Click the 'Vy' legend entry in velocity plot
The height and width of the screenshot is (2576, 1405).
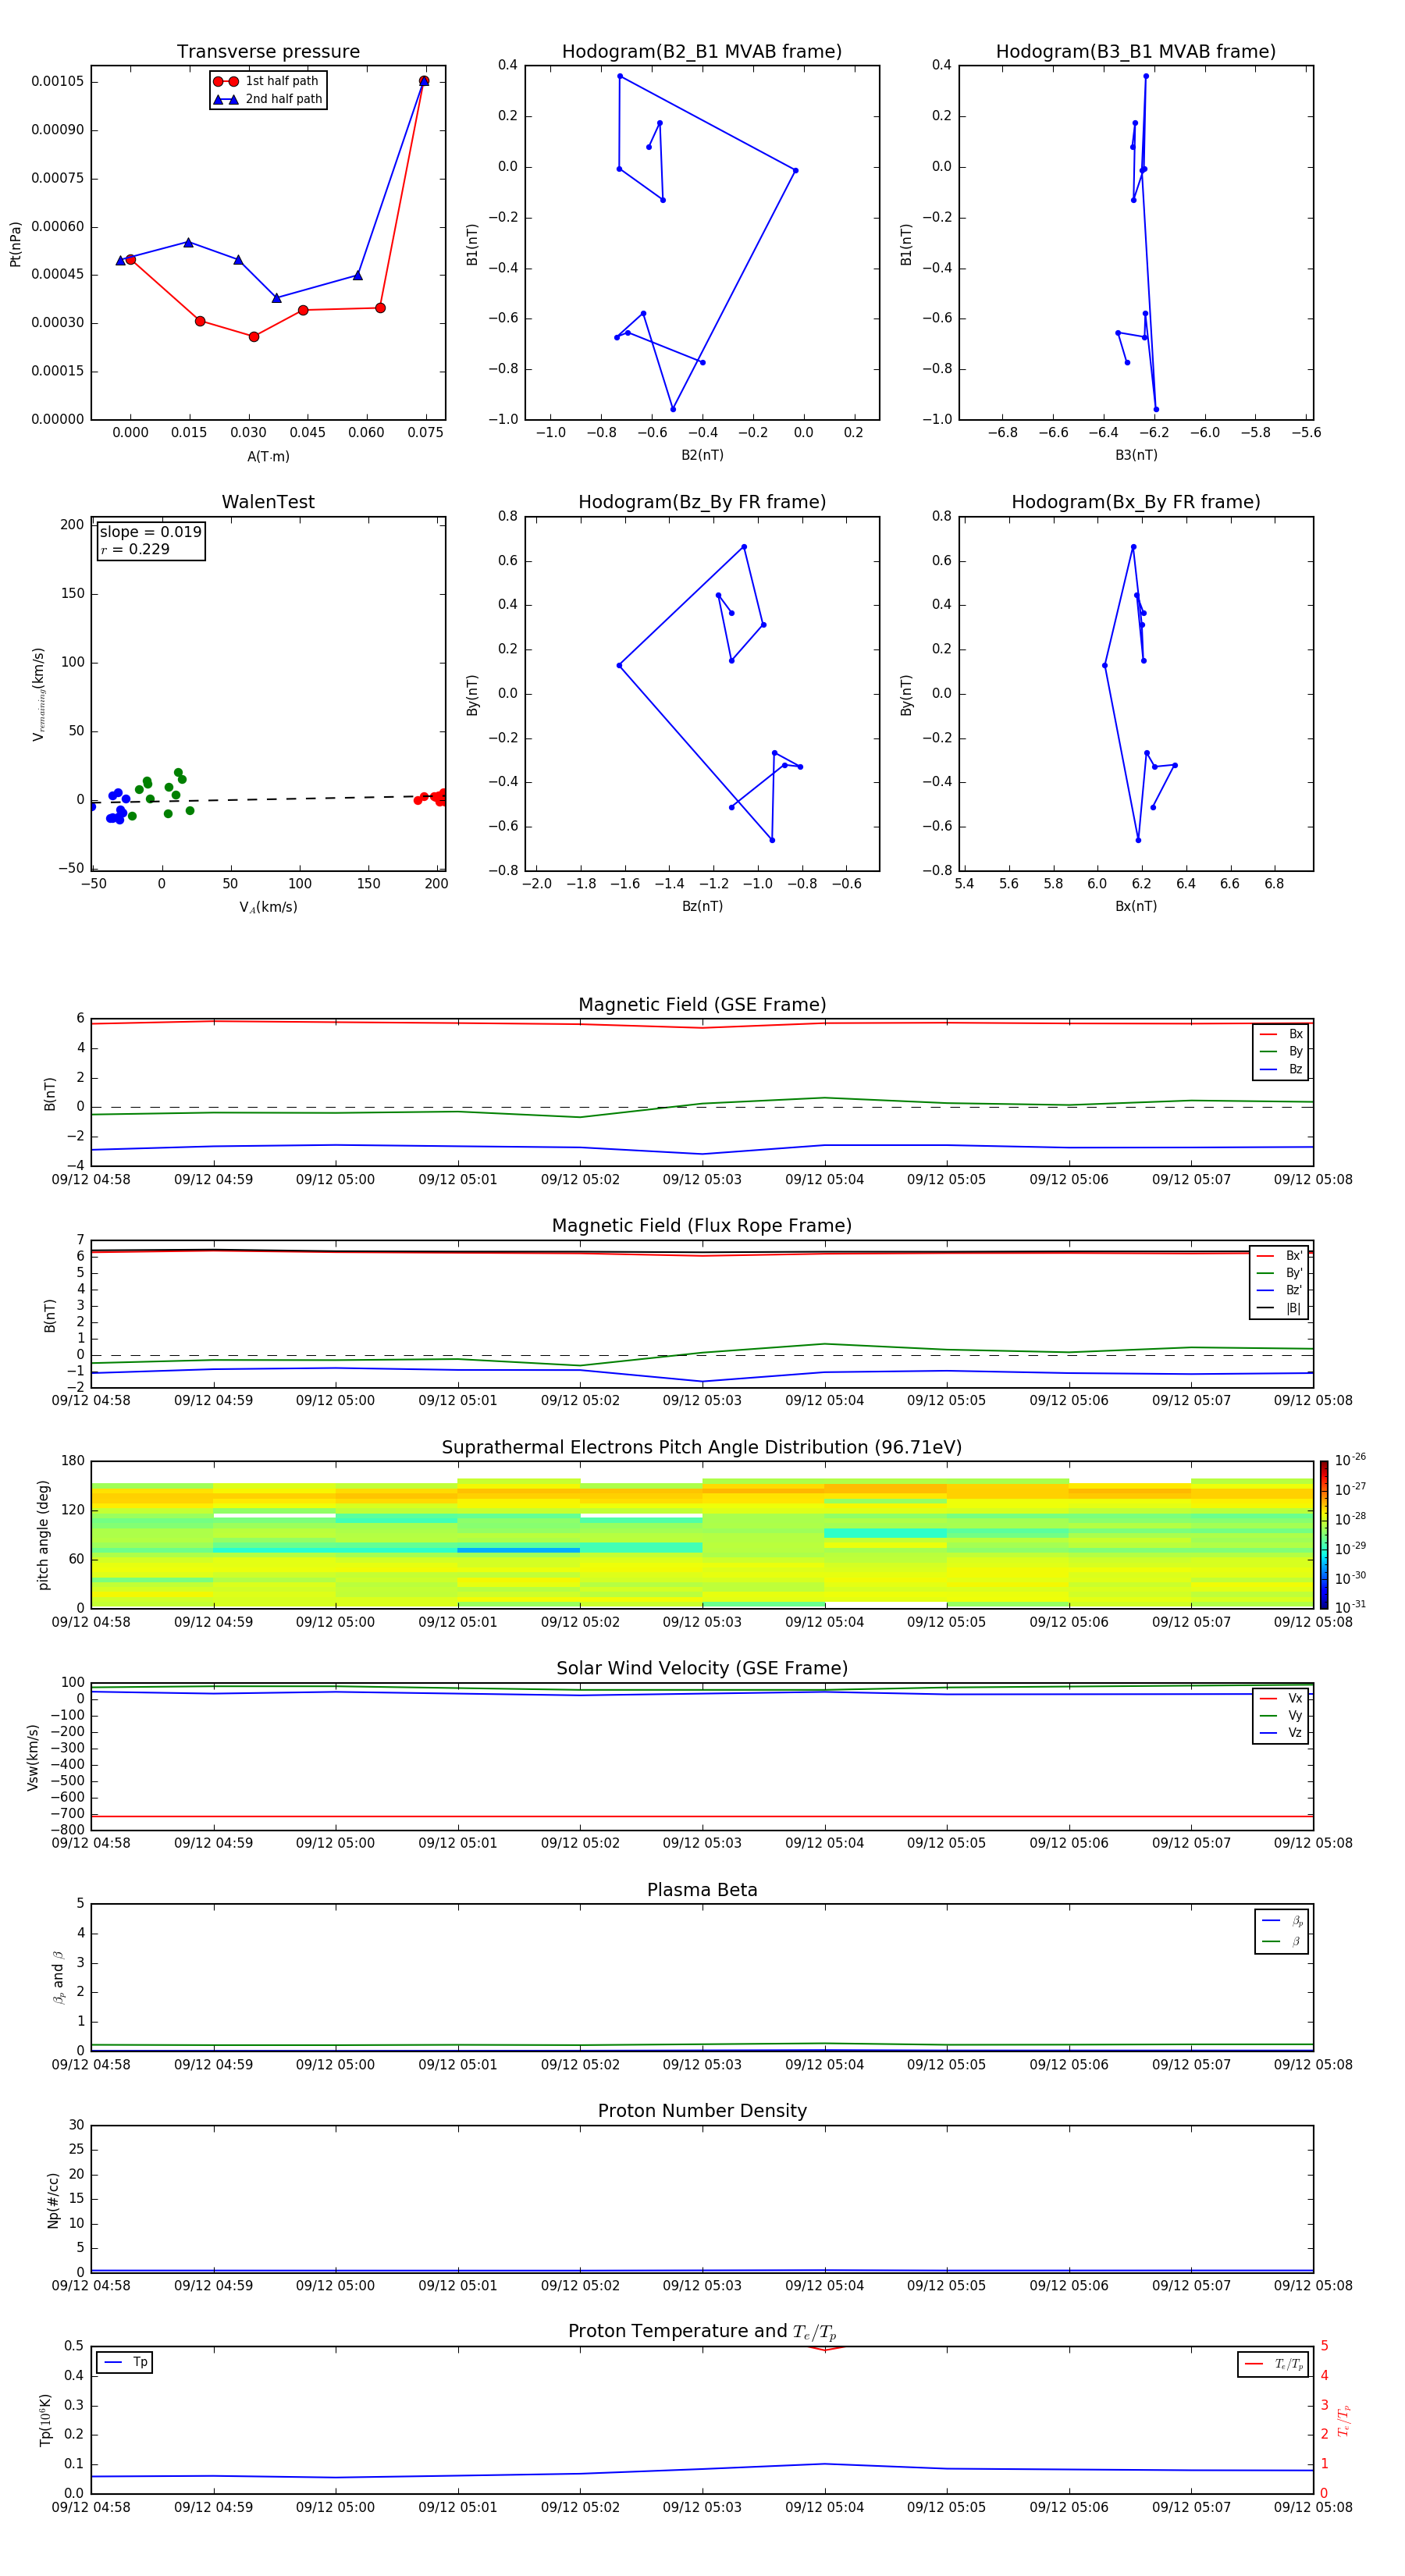(x=1281, y=1715)
